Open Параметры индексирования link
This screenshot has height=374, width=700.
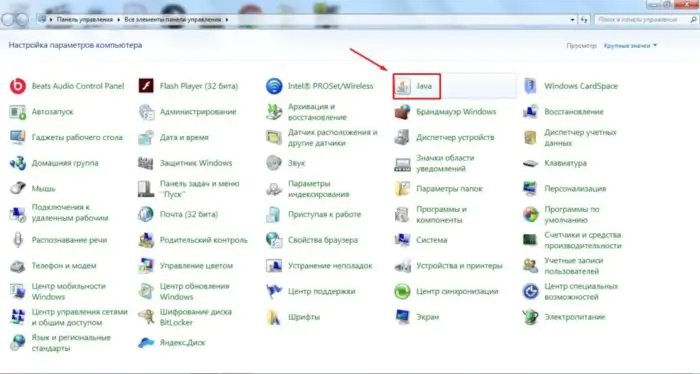(318, 189)
